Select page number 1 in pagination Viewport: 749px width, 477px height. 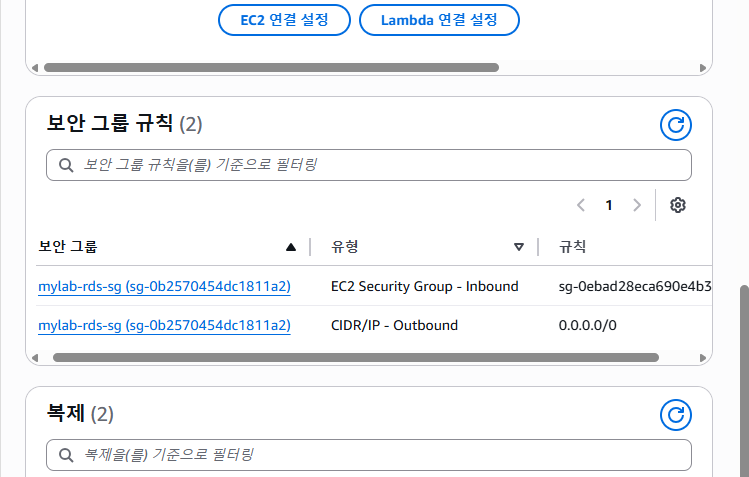609,205
